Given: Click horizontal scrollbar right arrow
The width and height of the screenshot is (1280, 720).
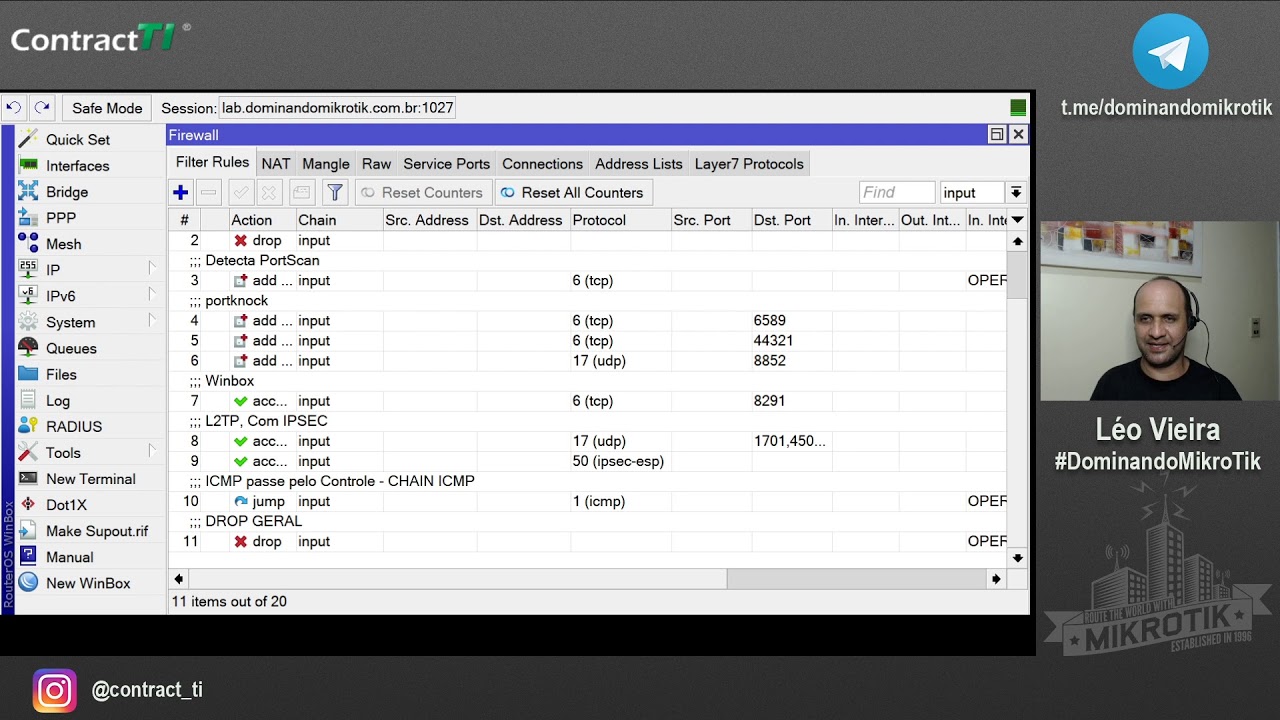Looking at the screenshot, I should coord(996,579).
